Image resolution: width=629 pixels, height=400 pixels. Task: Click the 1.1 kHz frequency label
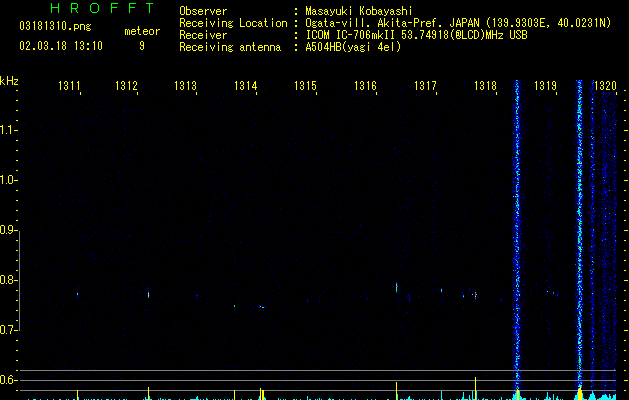pyautogui.click(x=8, y=130)
